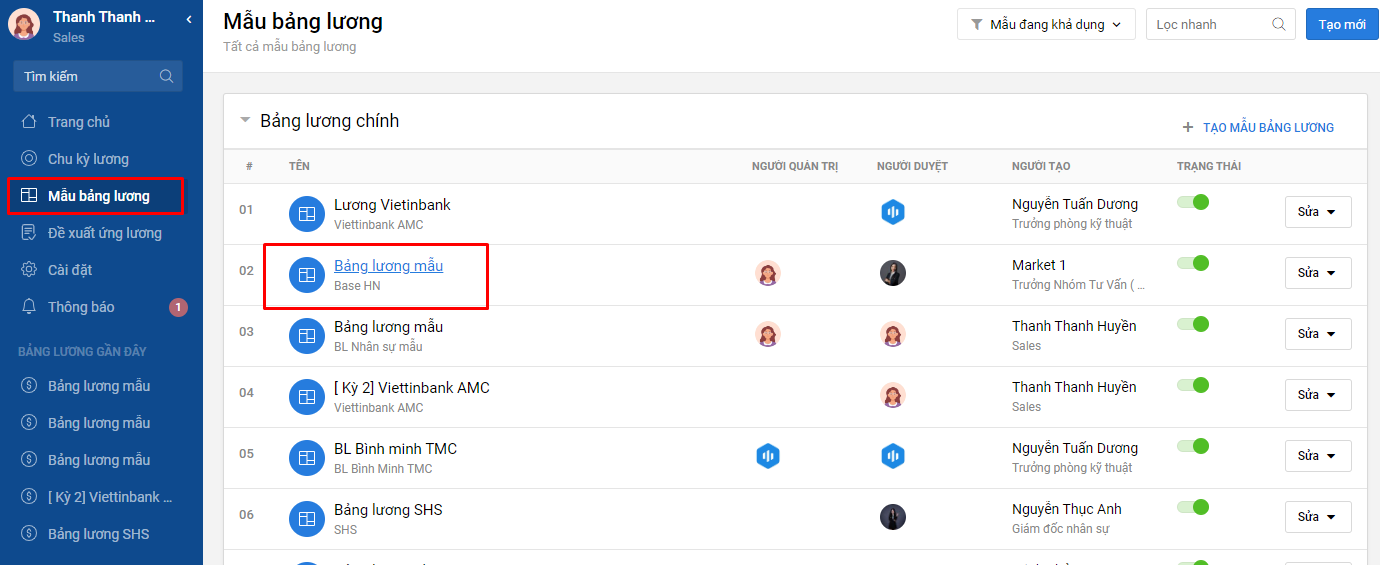The height and width of the screenshot is (565, 1380).
Task: Click dollar icon beside [Kỳ 2] Viettinbank recent item
Action: [x=30, y=497]
